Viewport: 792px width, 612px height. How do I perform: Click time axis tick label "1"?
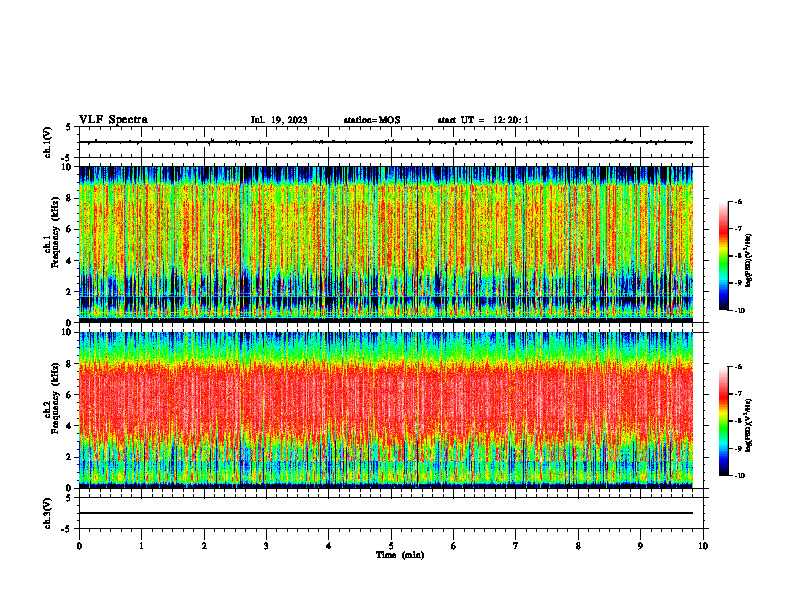[141, 546]
